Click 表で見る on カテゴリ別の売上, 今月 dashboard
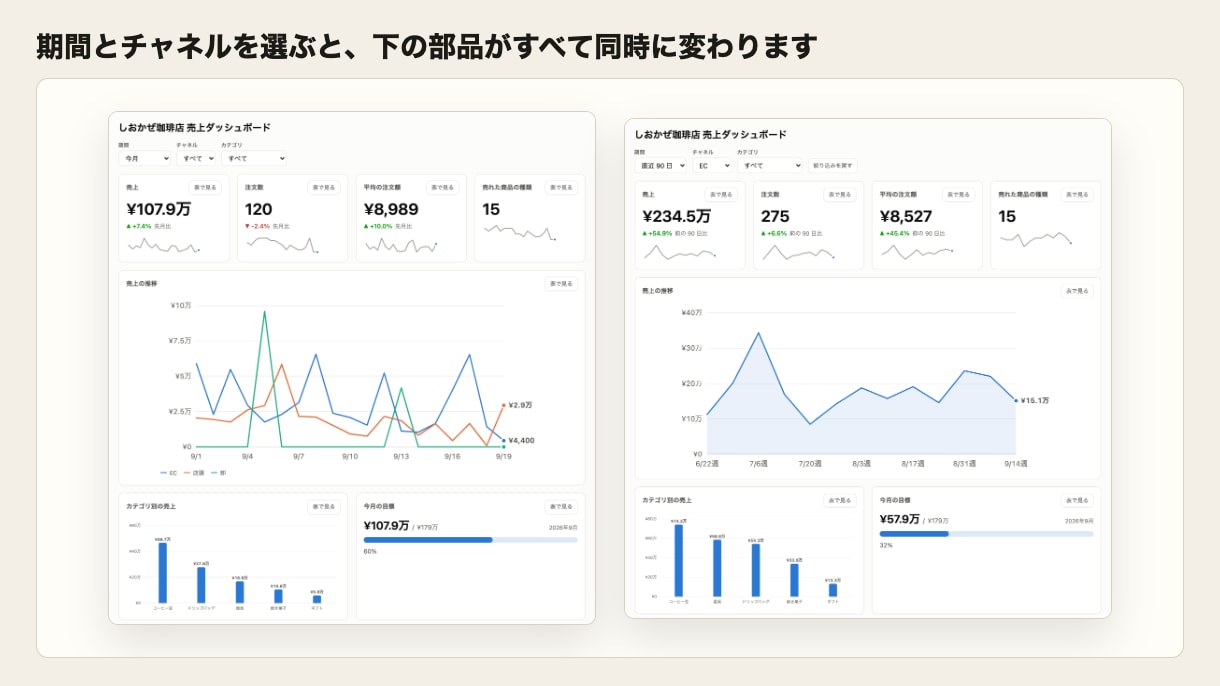The height and width of the screenshot is (686, 1220). coord(324,507)
